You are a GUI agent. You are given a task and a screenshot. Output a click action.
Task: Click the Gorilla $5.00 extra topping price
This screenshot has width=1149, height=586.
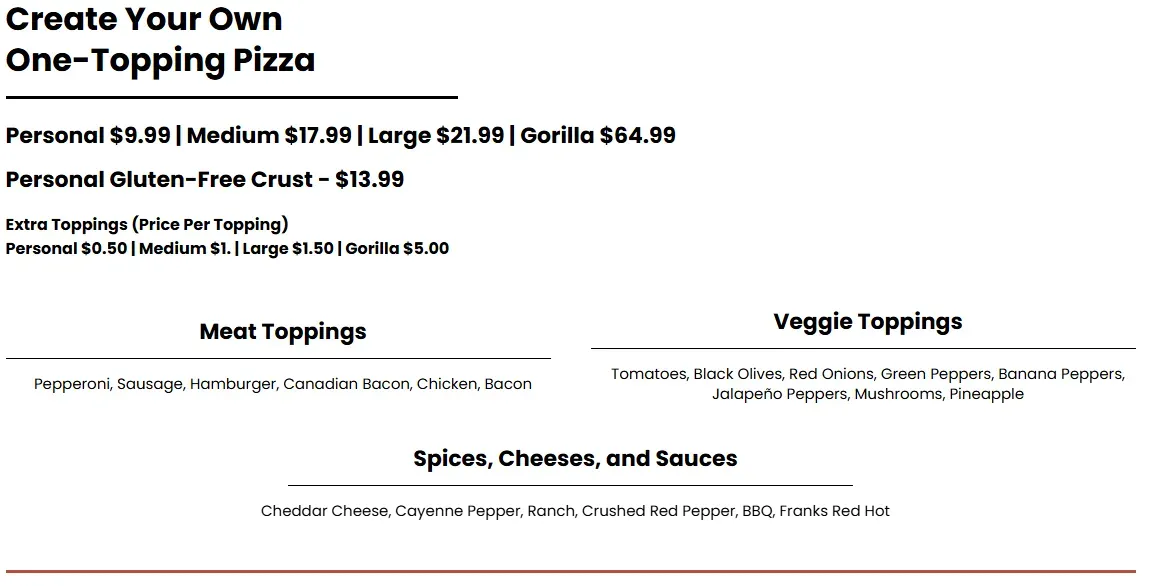pyautogui.click(x=397, y=249)
